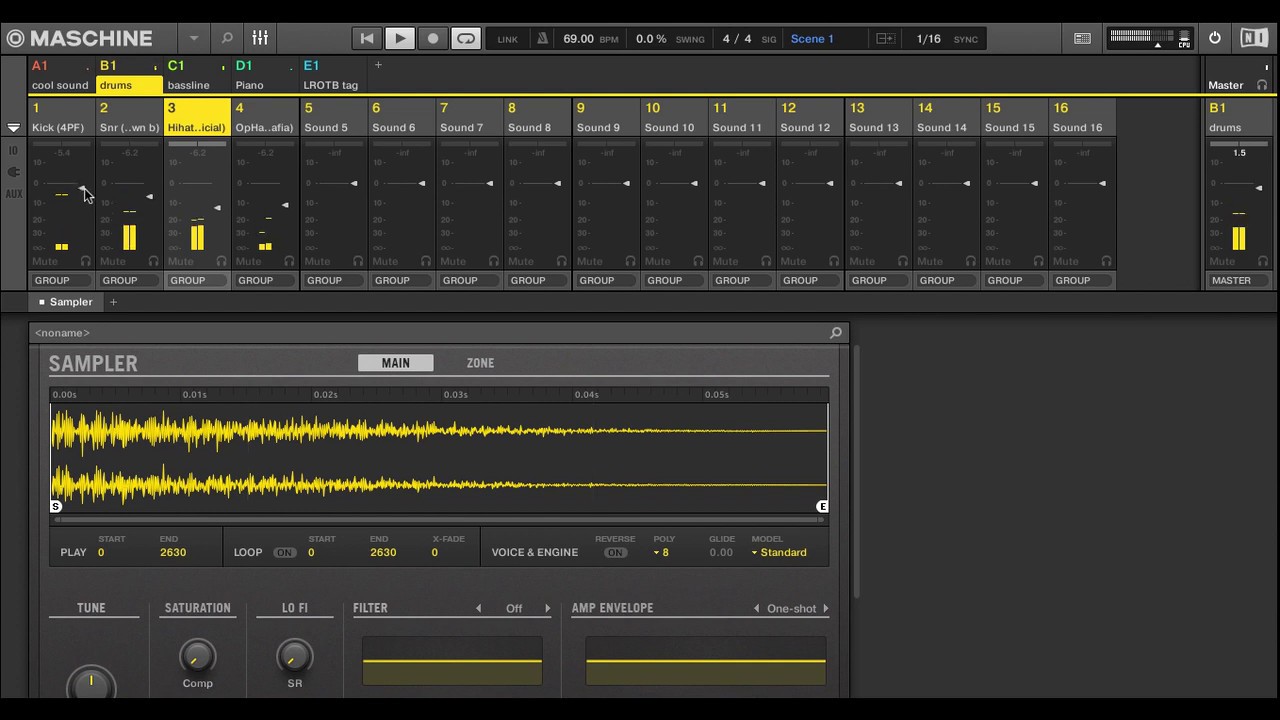Click the Sound 9 channel volume fader handle

coord(626,183)
